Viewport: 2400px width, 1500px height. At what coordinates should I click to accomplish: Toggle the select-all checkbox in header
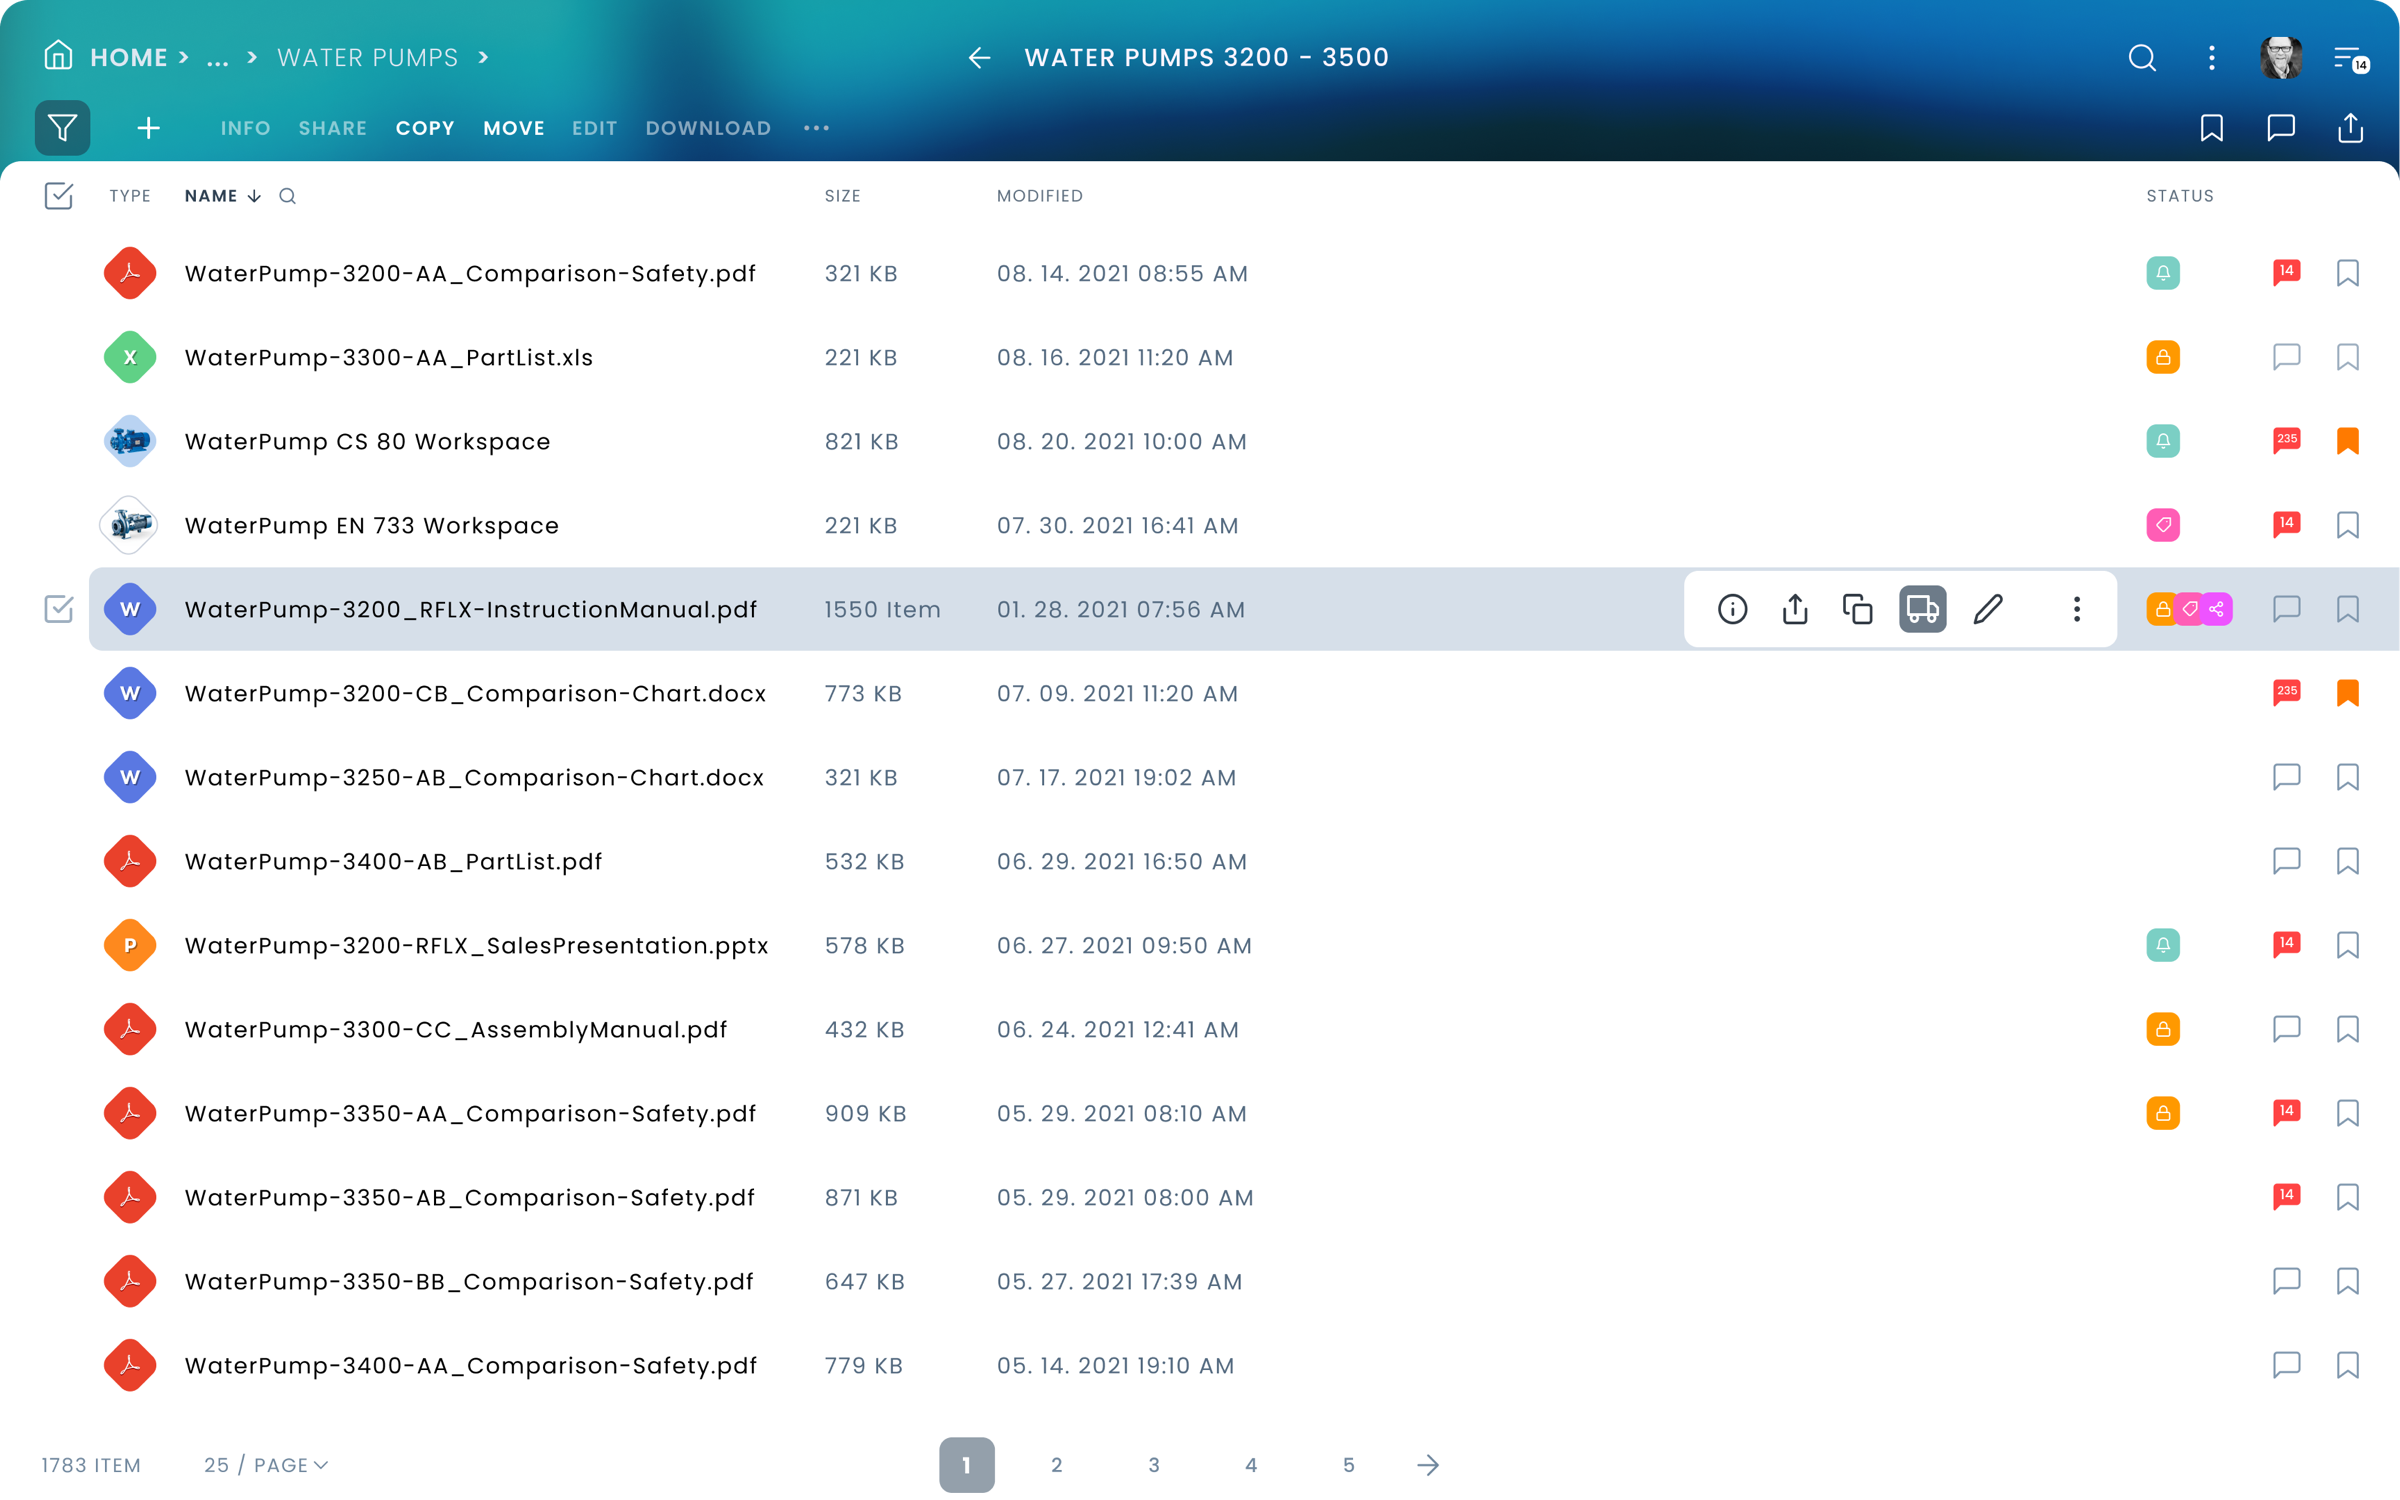point(59,196)
